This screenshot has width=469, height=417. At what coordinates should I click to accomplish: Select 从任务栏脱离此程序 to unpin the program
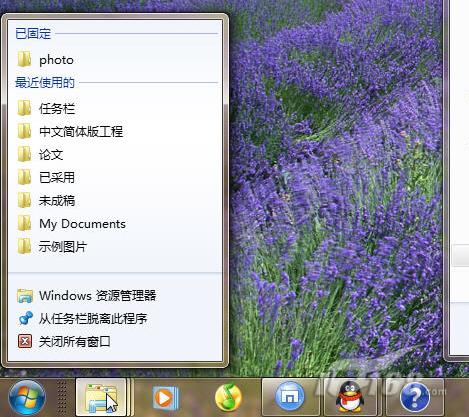point(115,319)
